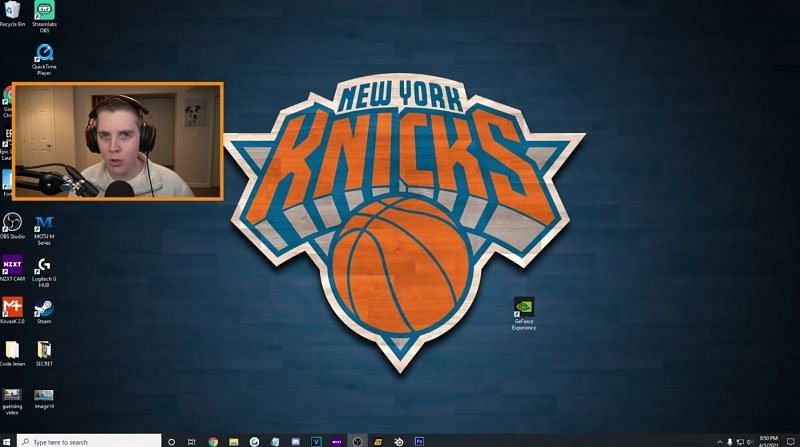Show hidden system tray icons

719,442
